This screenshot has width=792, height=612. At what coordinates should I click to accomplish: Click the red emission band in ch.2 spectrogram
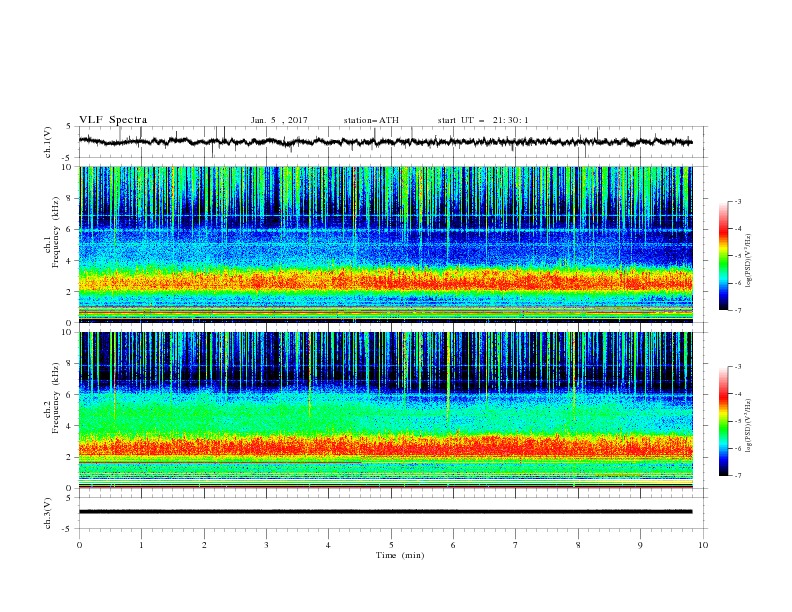coord(385,445)
